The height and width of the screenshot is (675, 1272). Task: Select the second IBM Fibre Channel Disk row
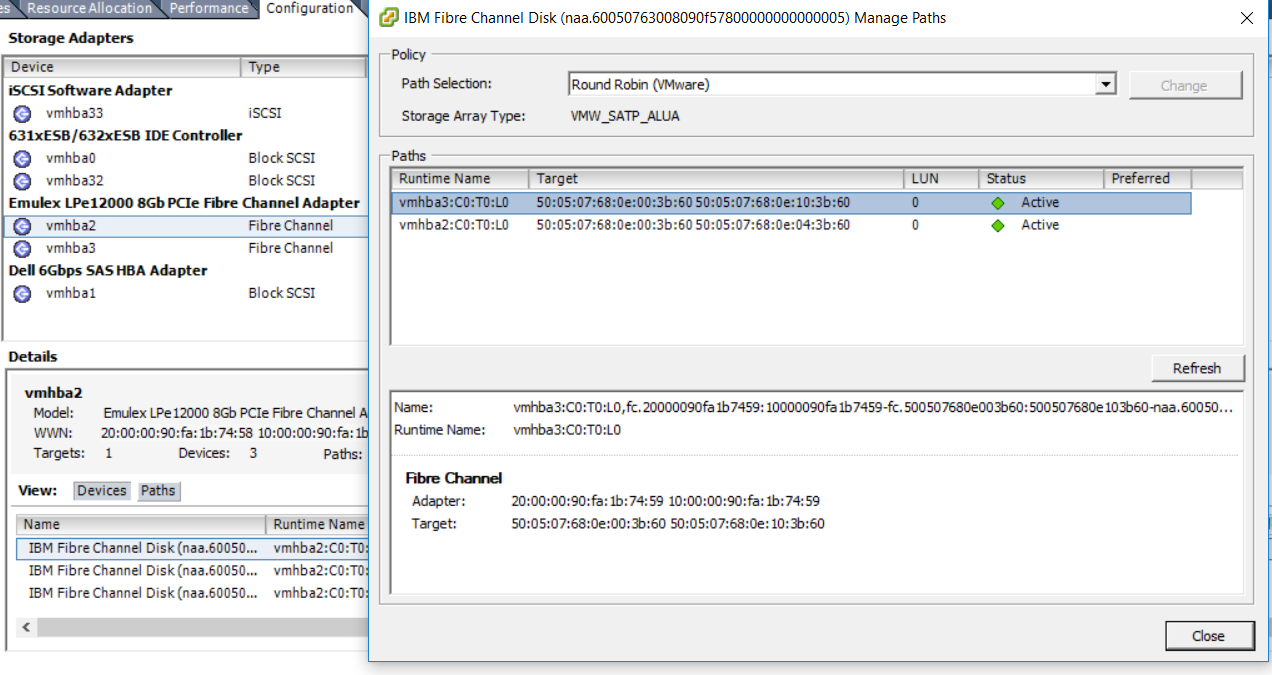pyautogui.click(x=193, y=571)
